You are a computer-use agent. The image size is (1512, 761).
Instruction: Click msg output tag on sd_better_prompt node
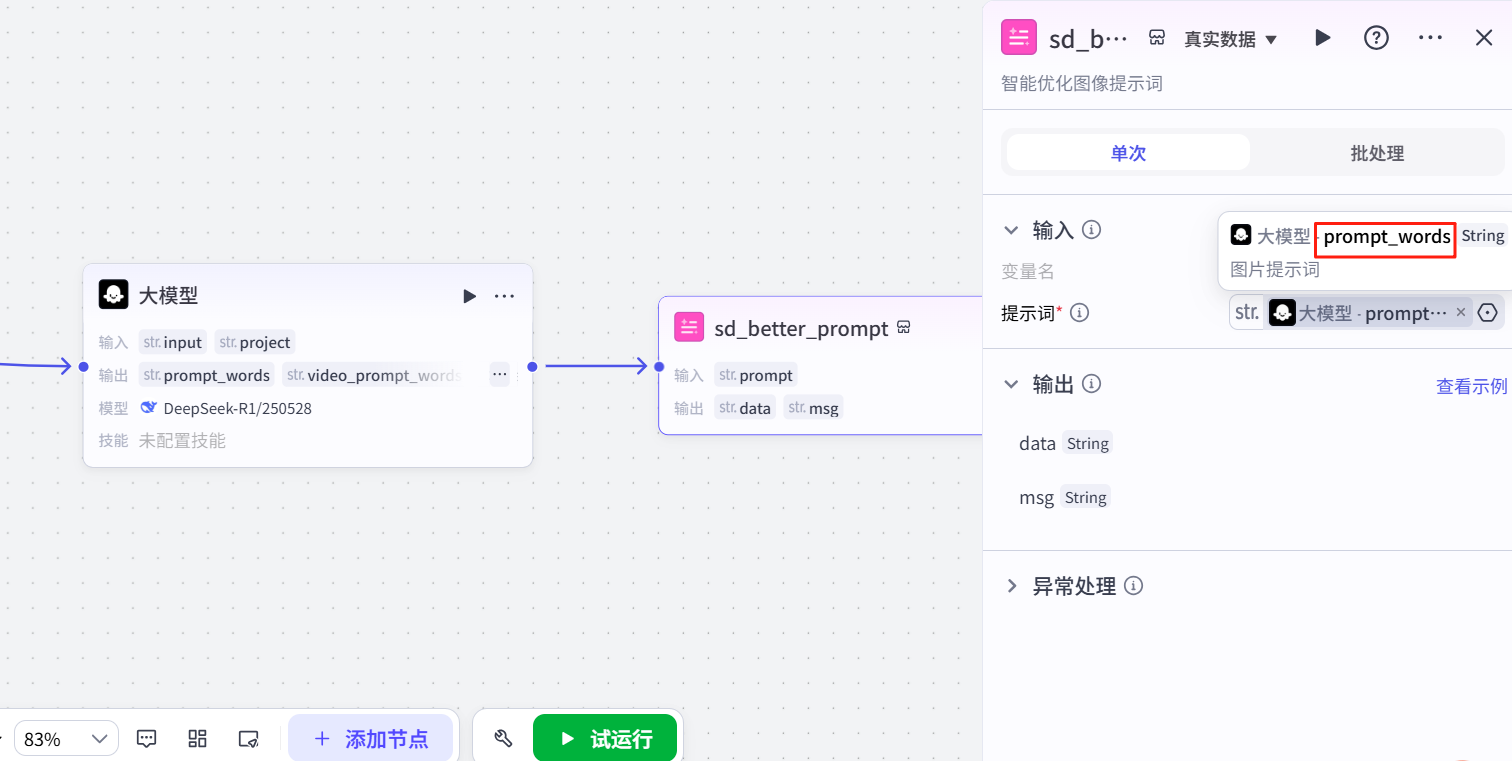tap(813, 408)
